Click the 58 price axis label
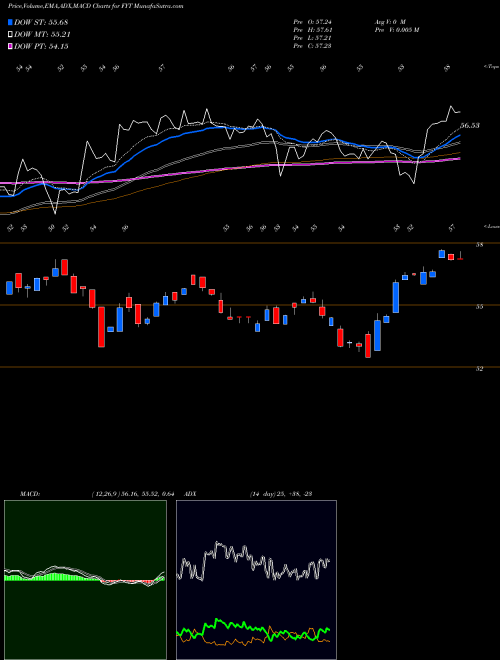The width and height of the screenshot is (500, 660). click(479, 245)
